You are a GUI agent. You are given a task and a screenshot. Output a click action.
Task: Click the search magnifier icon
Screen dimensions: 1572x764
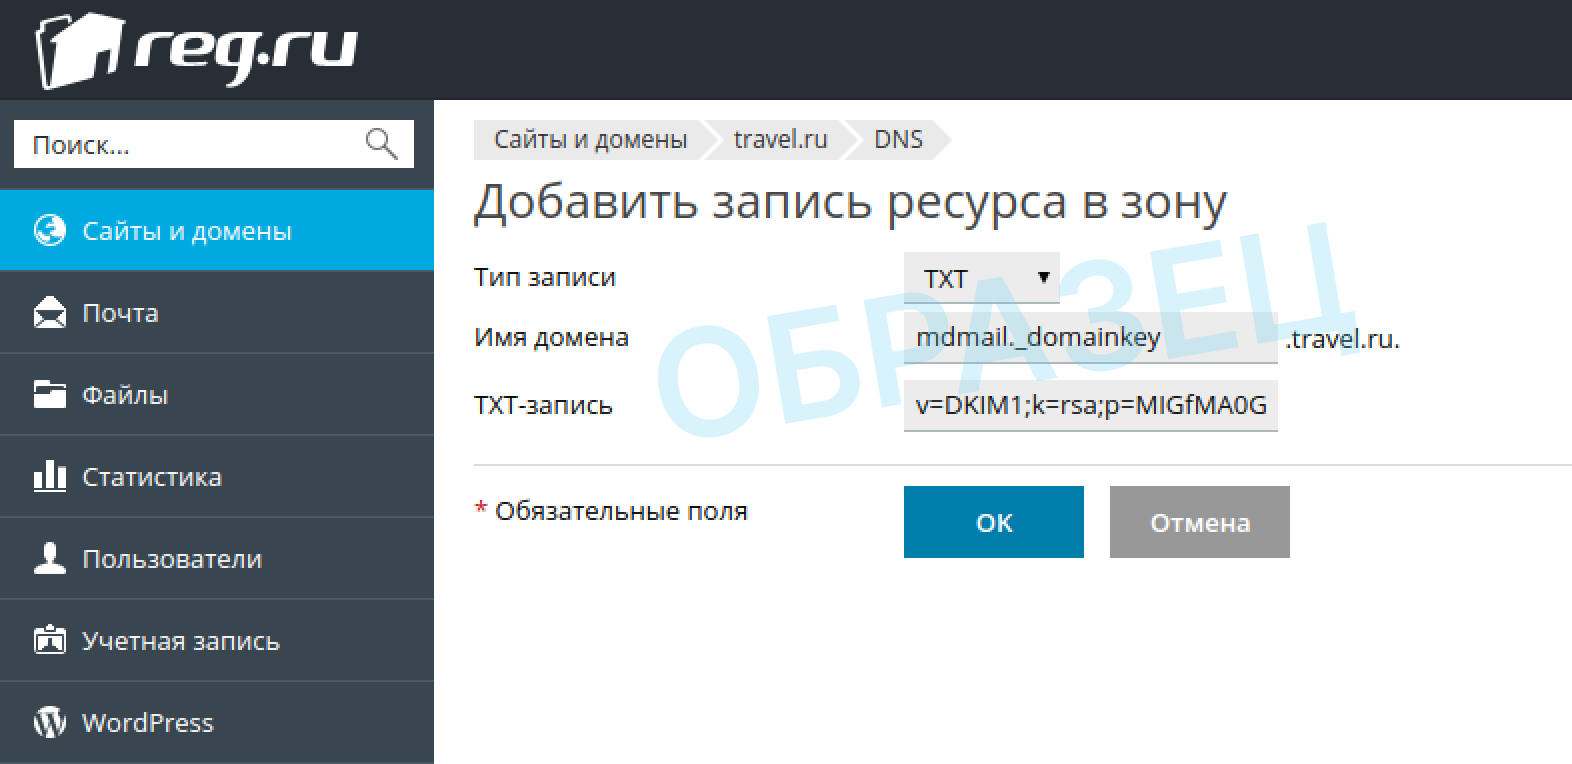[x=381, y=144]
